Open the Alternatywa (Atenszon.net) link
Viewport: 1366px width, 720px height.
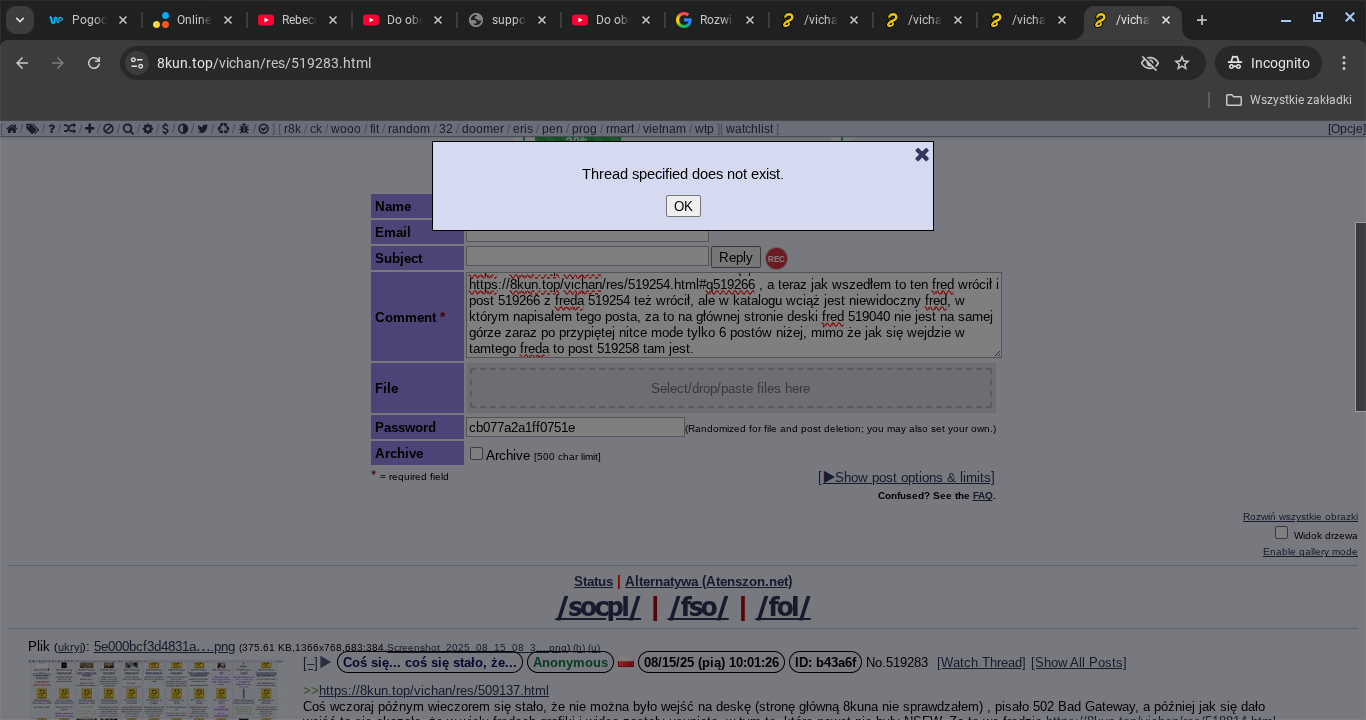[x=708, y=581]
